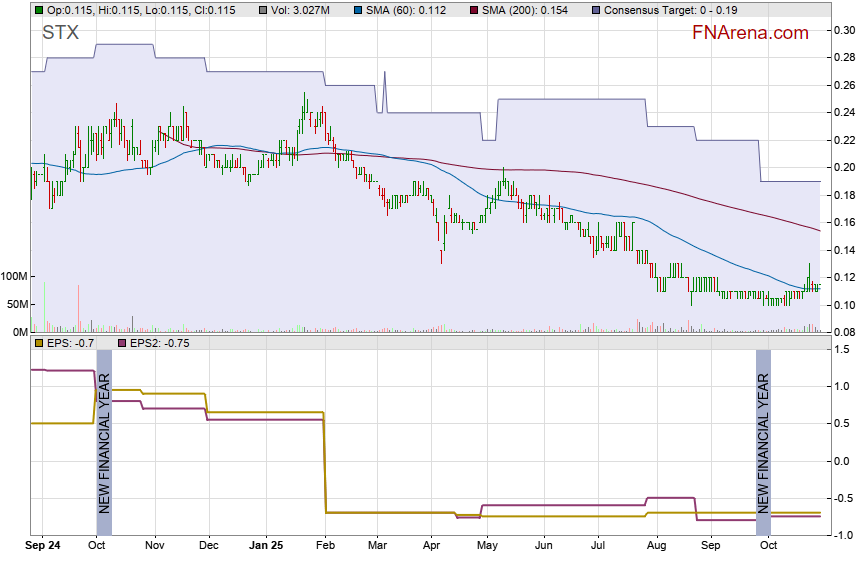Click the 0.30 price axis label
The height and width of the screenshot is (566, 859).
(842, 30)
